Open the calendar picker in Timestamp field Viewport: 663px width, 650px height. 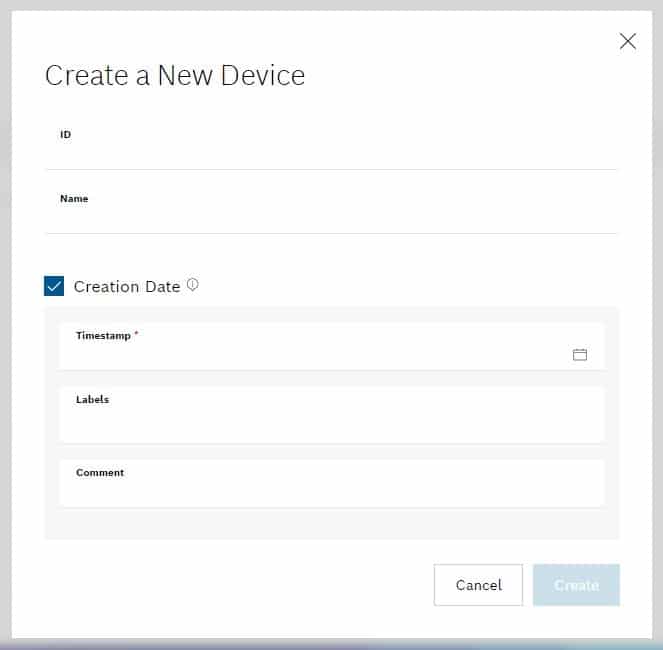580,354
